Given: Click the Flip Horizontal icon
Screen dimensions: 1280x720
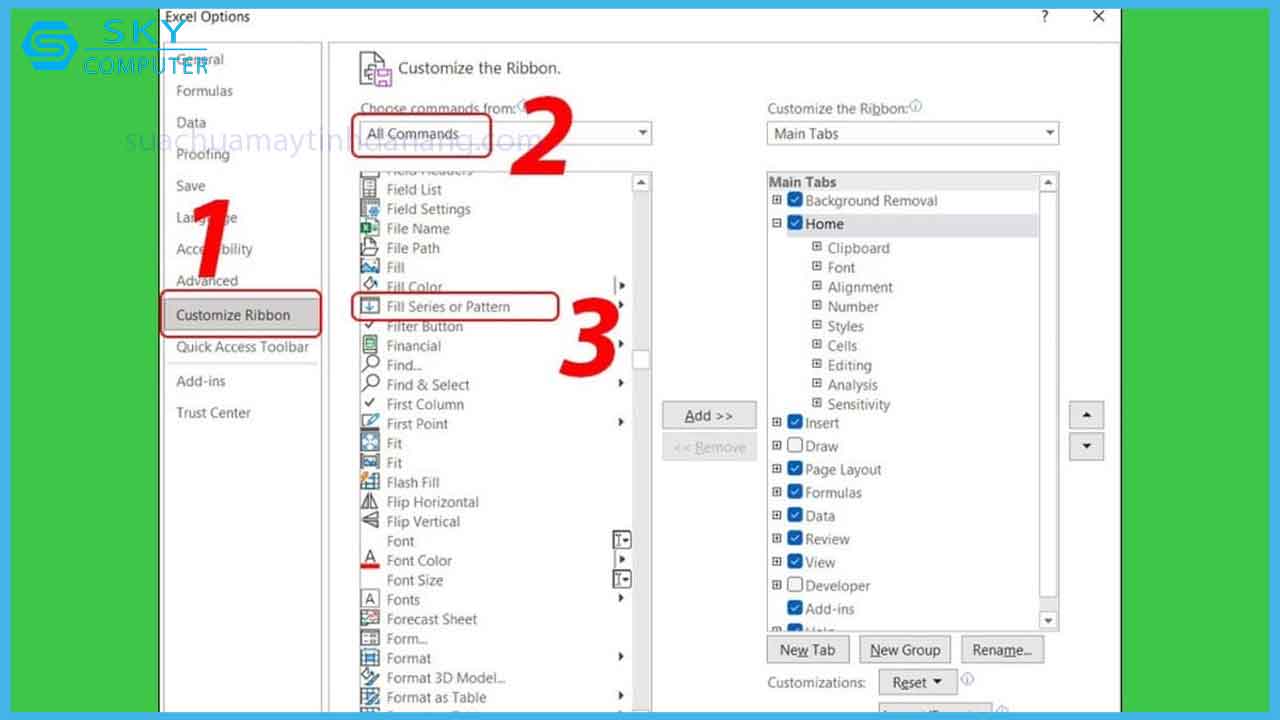Looking at the screenshot, I should 370,502.
